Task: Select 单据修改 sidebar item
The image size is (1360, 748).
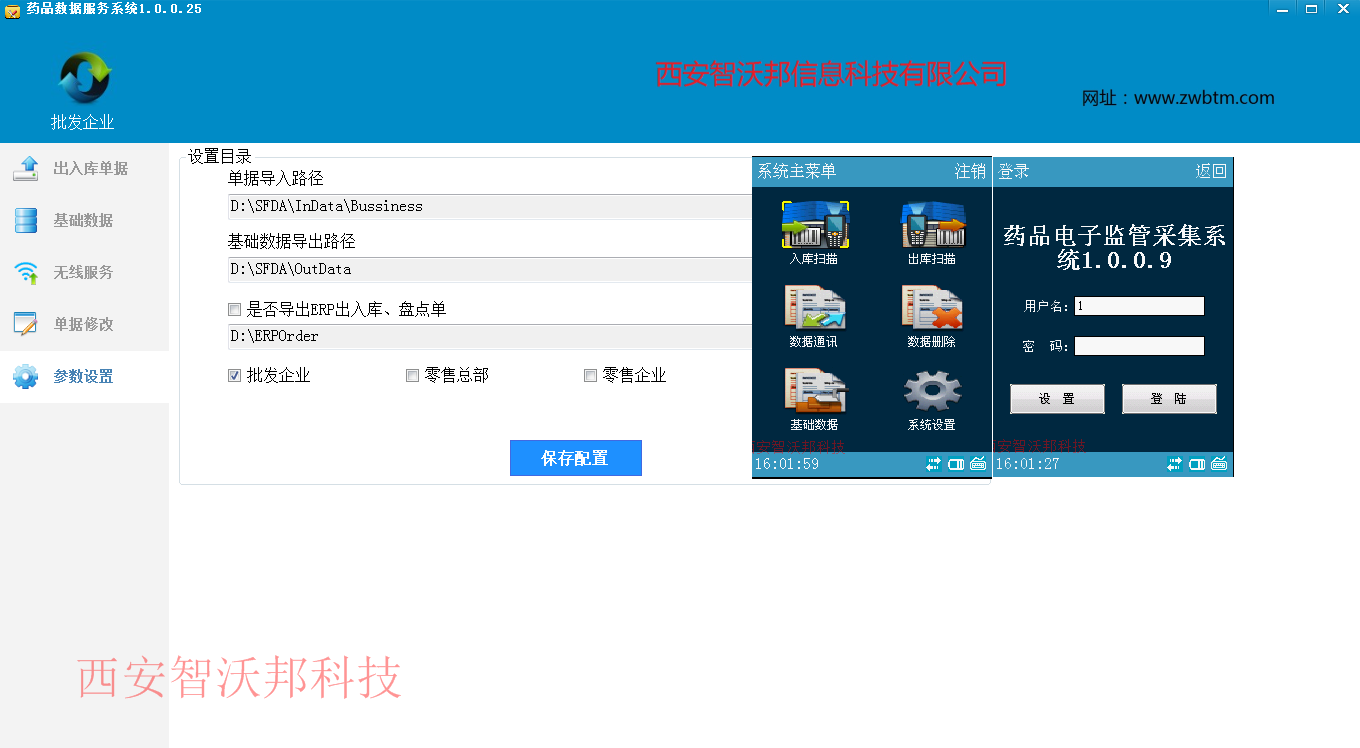Action: tap(84, 325)
